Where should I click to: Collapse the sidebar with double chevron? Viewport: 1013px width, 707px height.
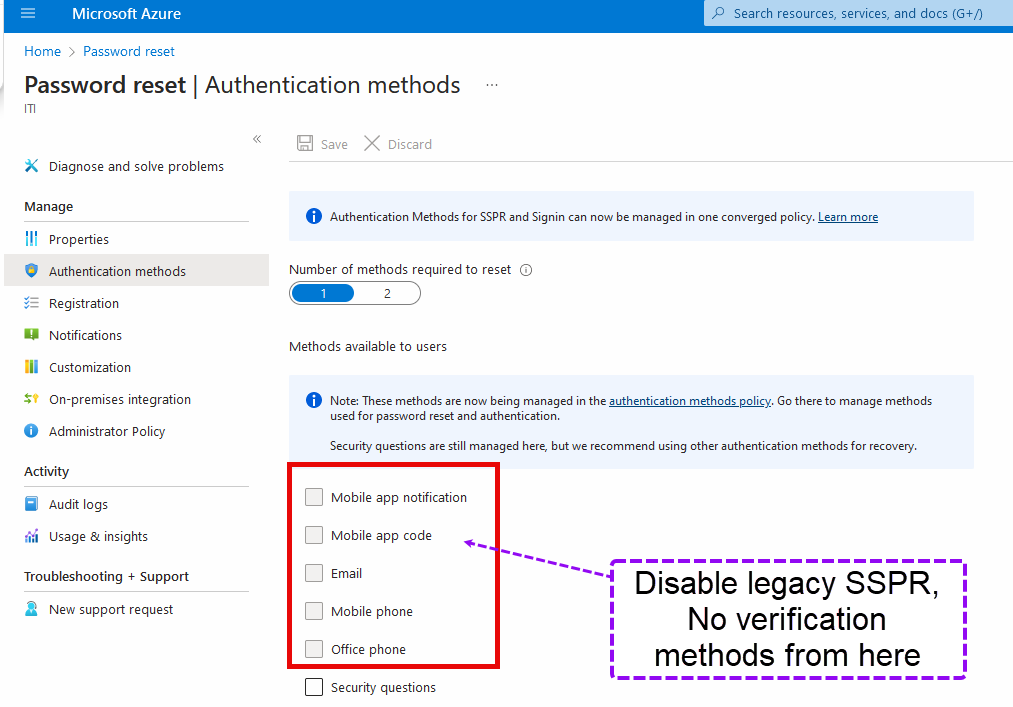click(257, 139)
